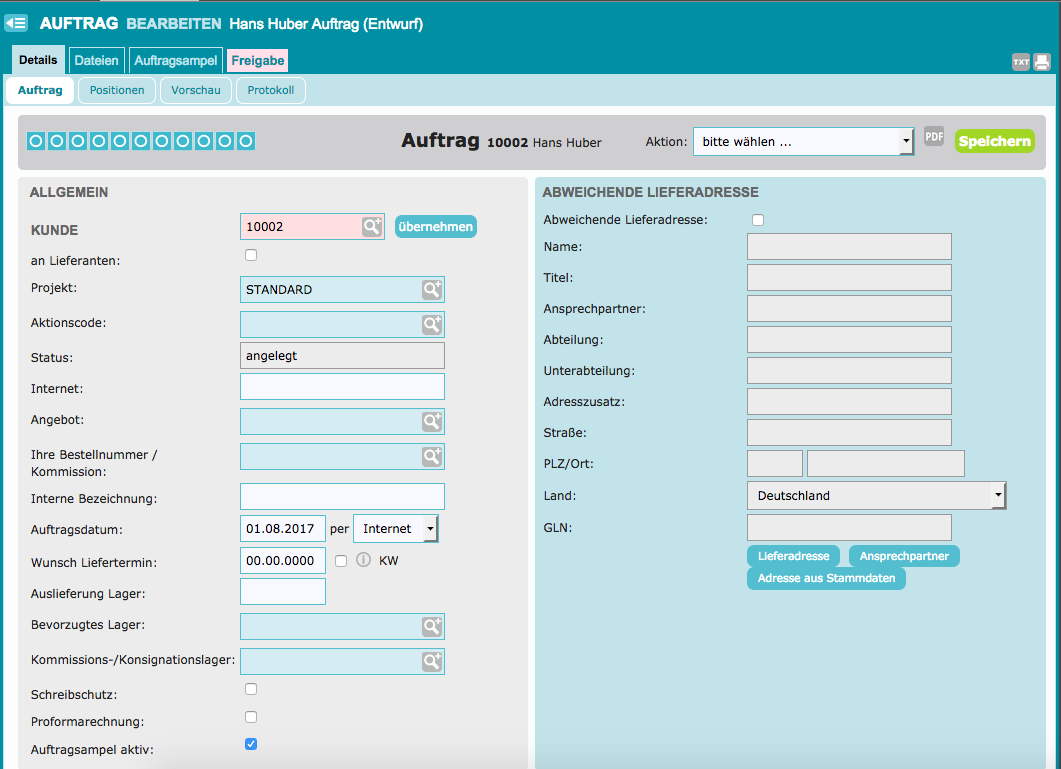Open the Aktion 'bitte wählen' dropdown
Image resolution: width=1061 pixels, height=769 pixels.
coord(803,142)
